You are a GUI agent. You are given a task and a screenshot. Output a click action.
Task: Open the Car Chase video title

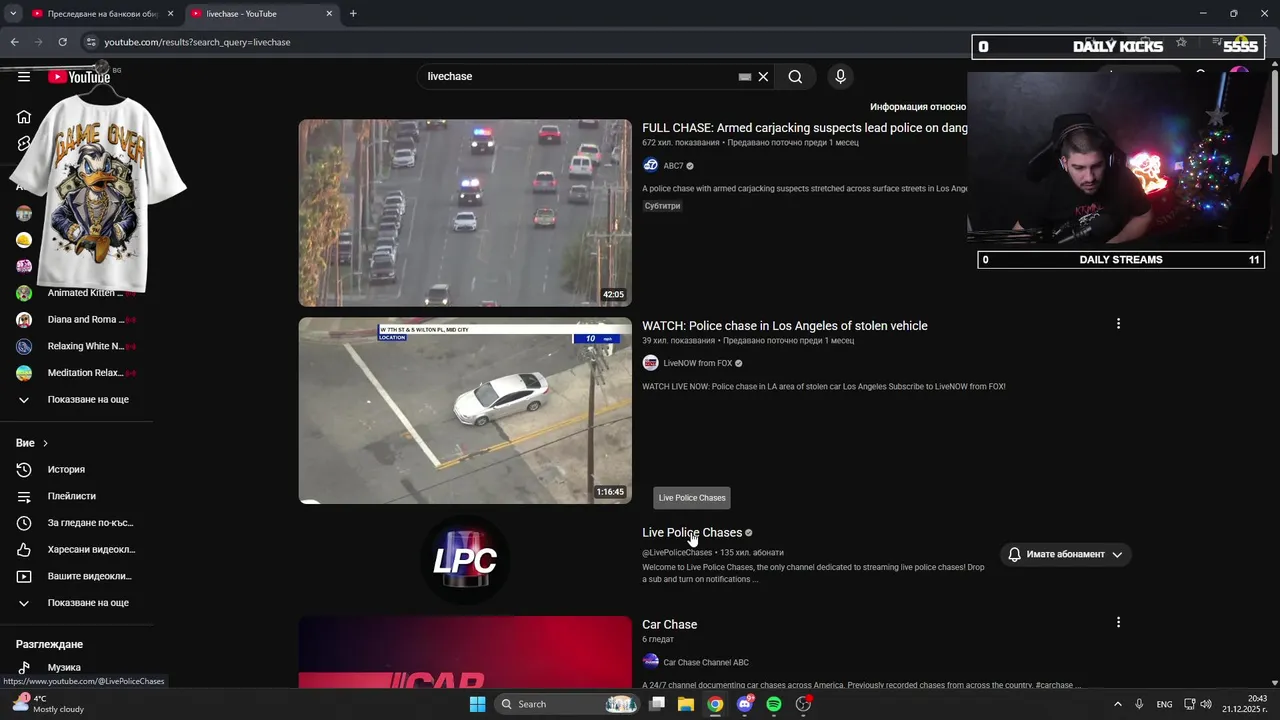pos(670,625)
